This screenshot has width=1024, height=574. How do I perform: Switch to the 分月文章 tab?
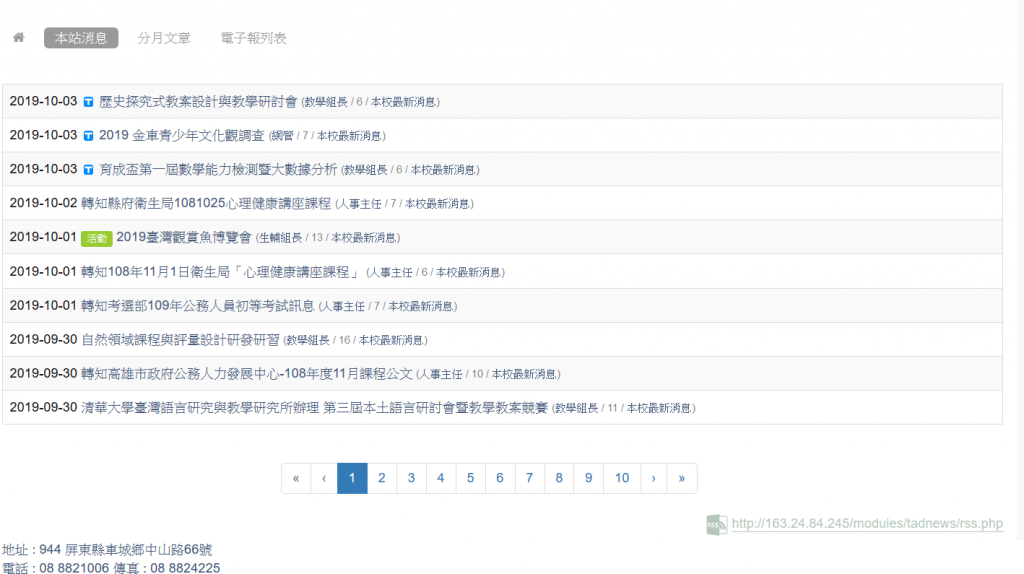pyautogui.click(x=164, y=38)
